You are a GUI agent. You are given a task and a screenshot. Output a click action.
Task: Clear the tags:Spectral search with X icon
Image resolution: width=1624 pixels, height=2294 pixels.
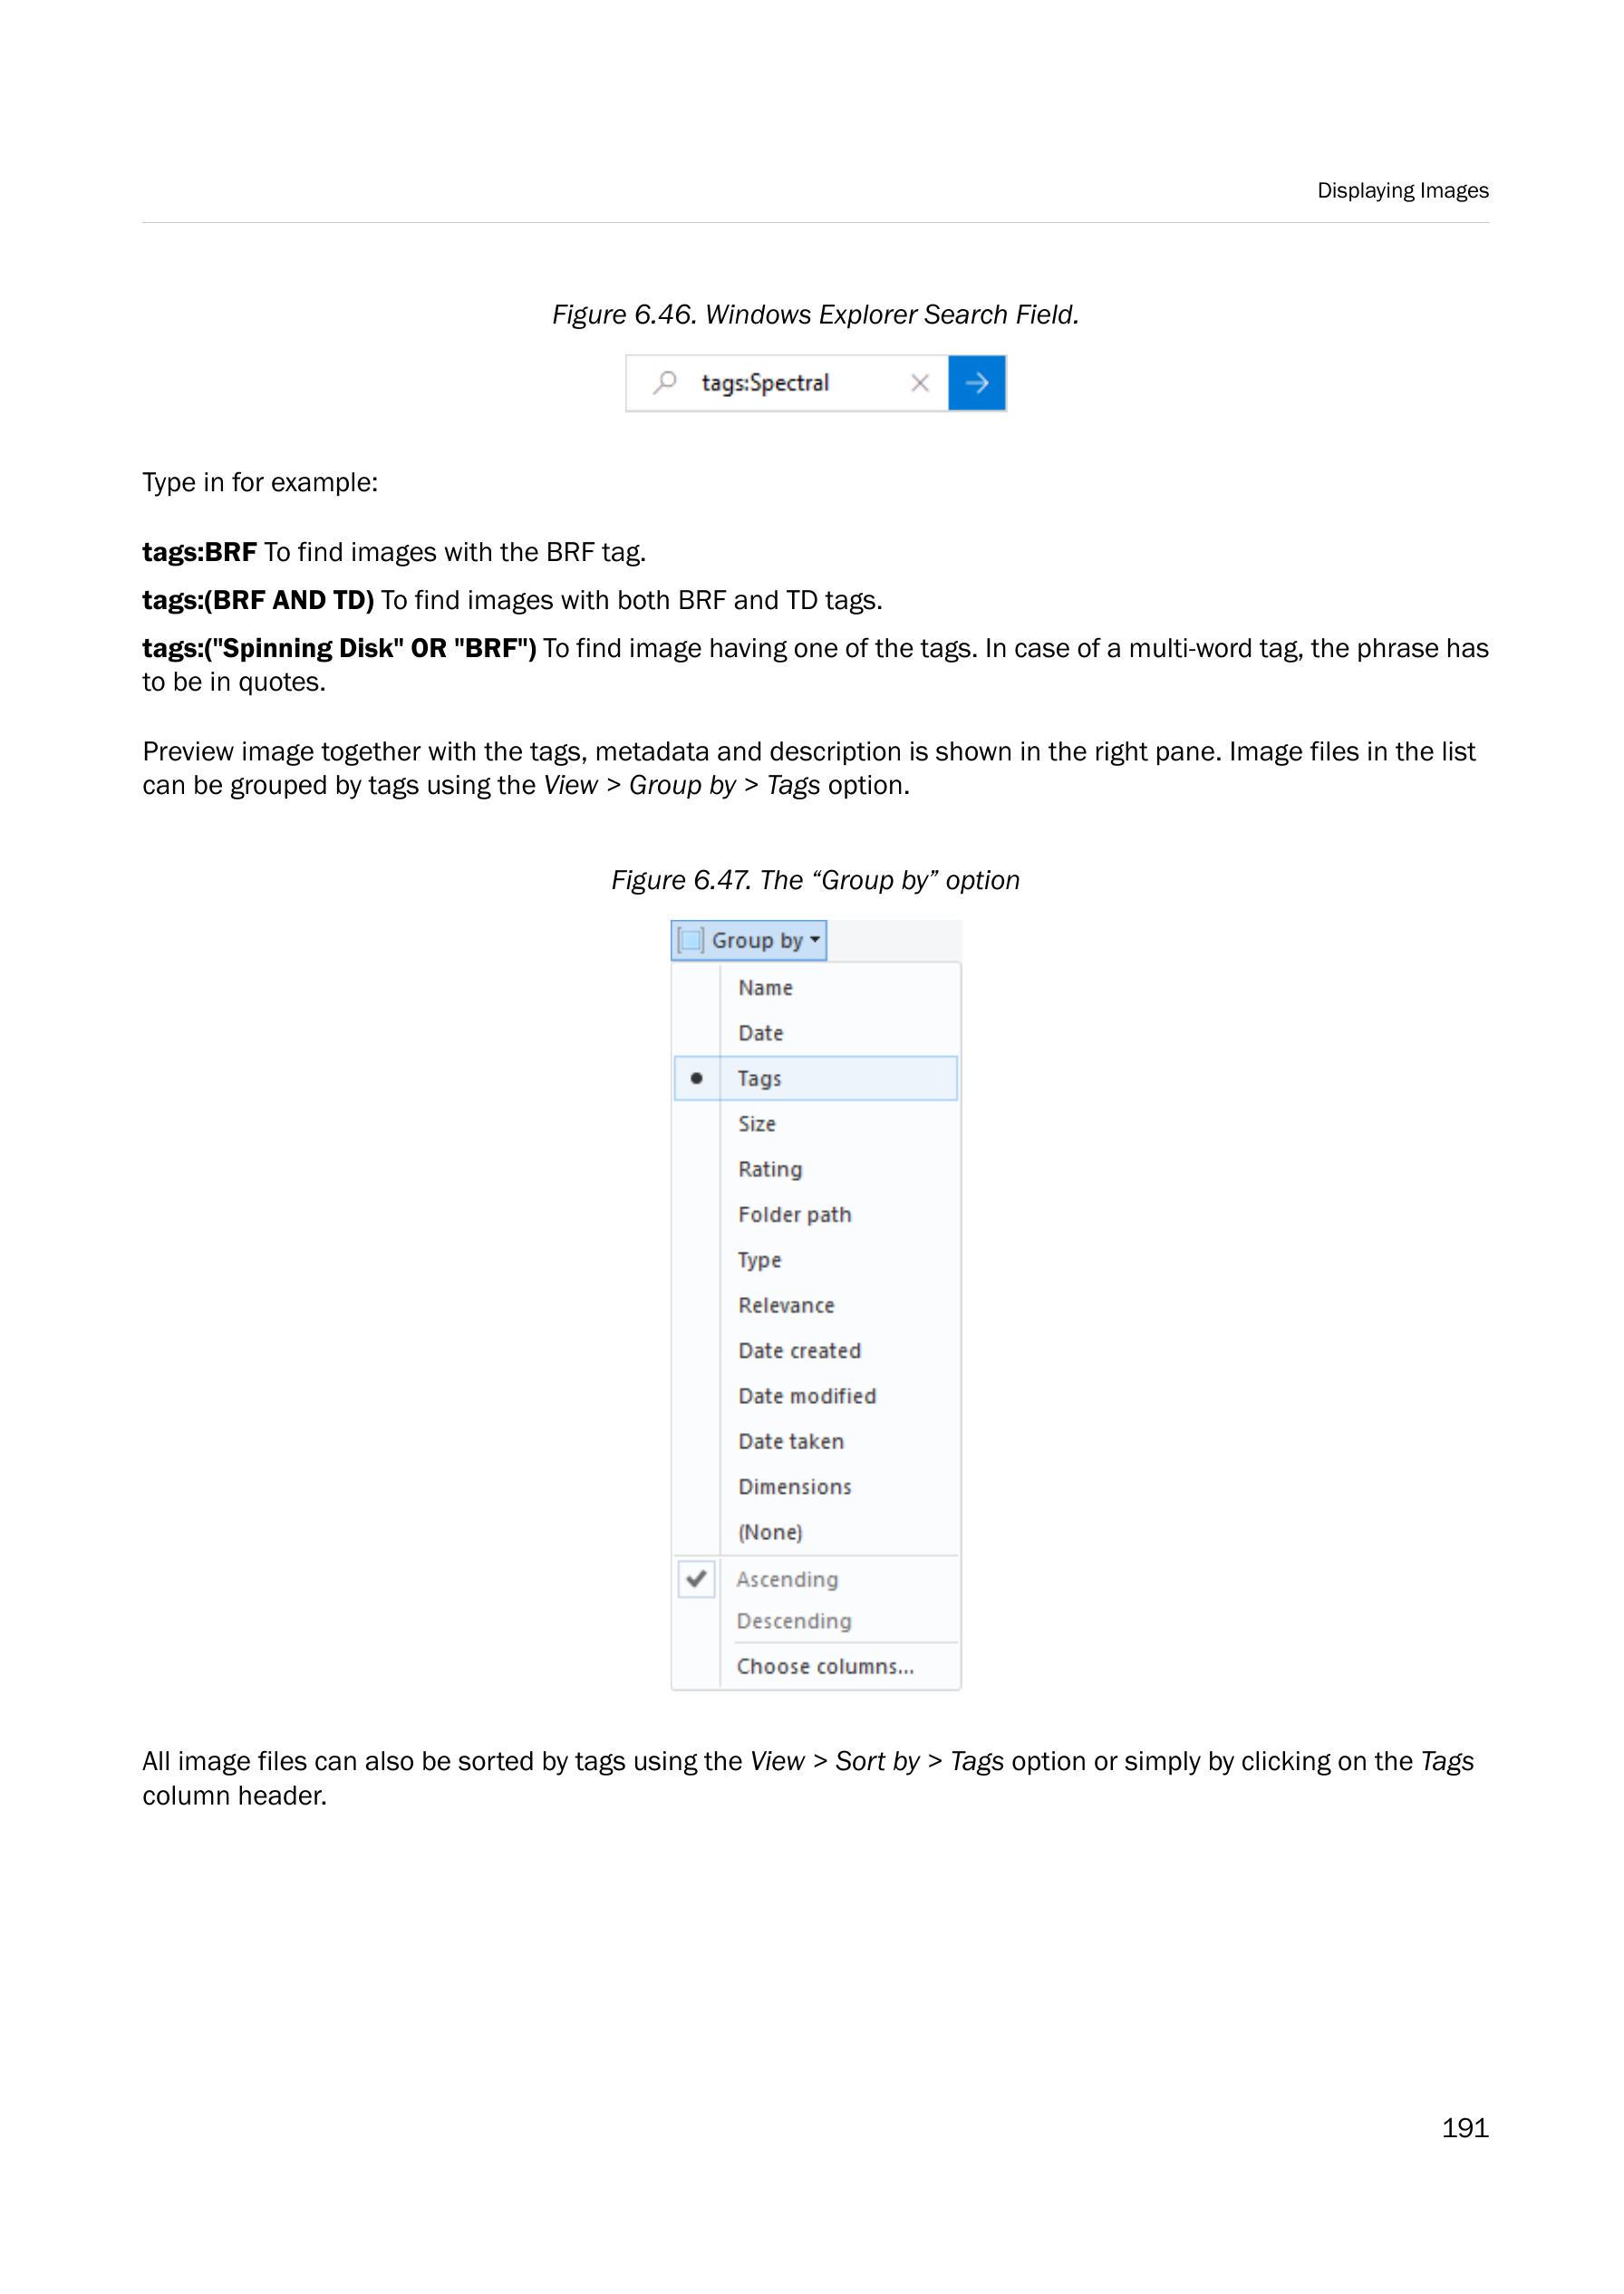(x=920, y=383)
